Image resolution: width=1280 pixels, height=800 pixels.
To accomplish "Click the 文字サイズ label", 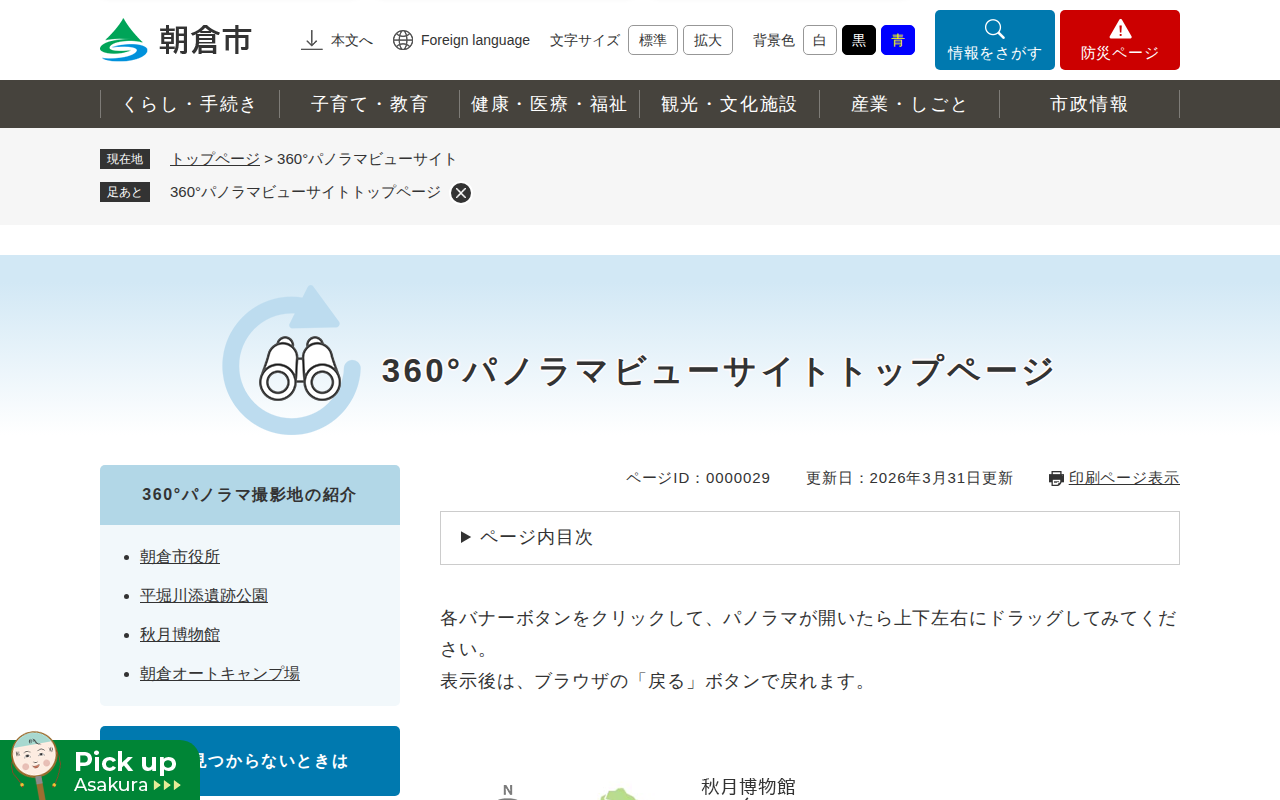I will (x=585, y=40).
